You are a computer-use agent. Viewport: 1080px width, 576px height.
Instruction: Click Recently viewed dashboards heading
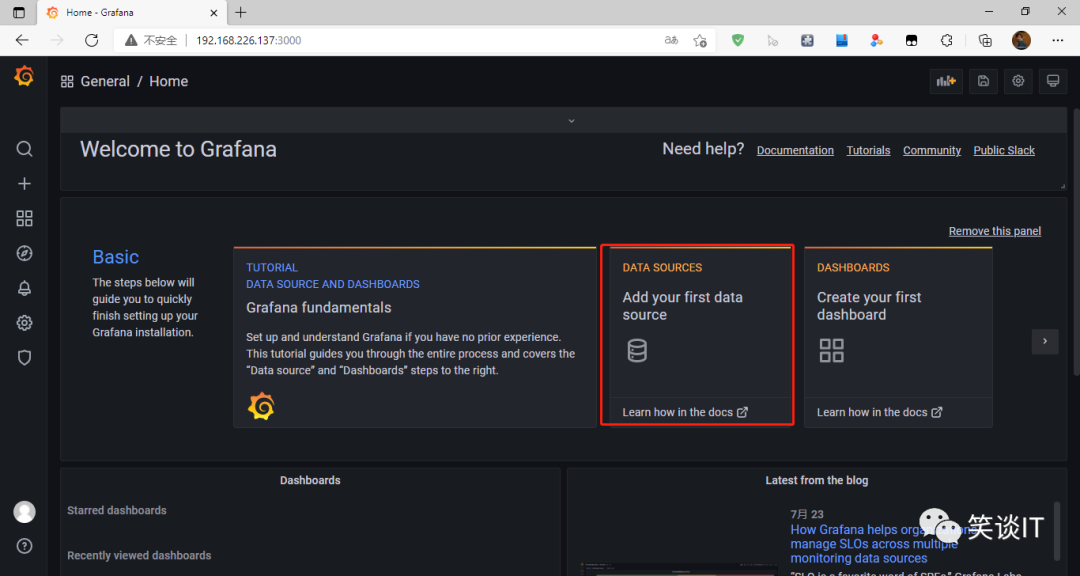click(x=139, y=555)
